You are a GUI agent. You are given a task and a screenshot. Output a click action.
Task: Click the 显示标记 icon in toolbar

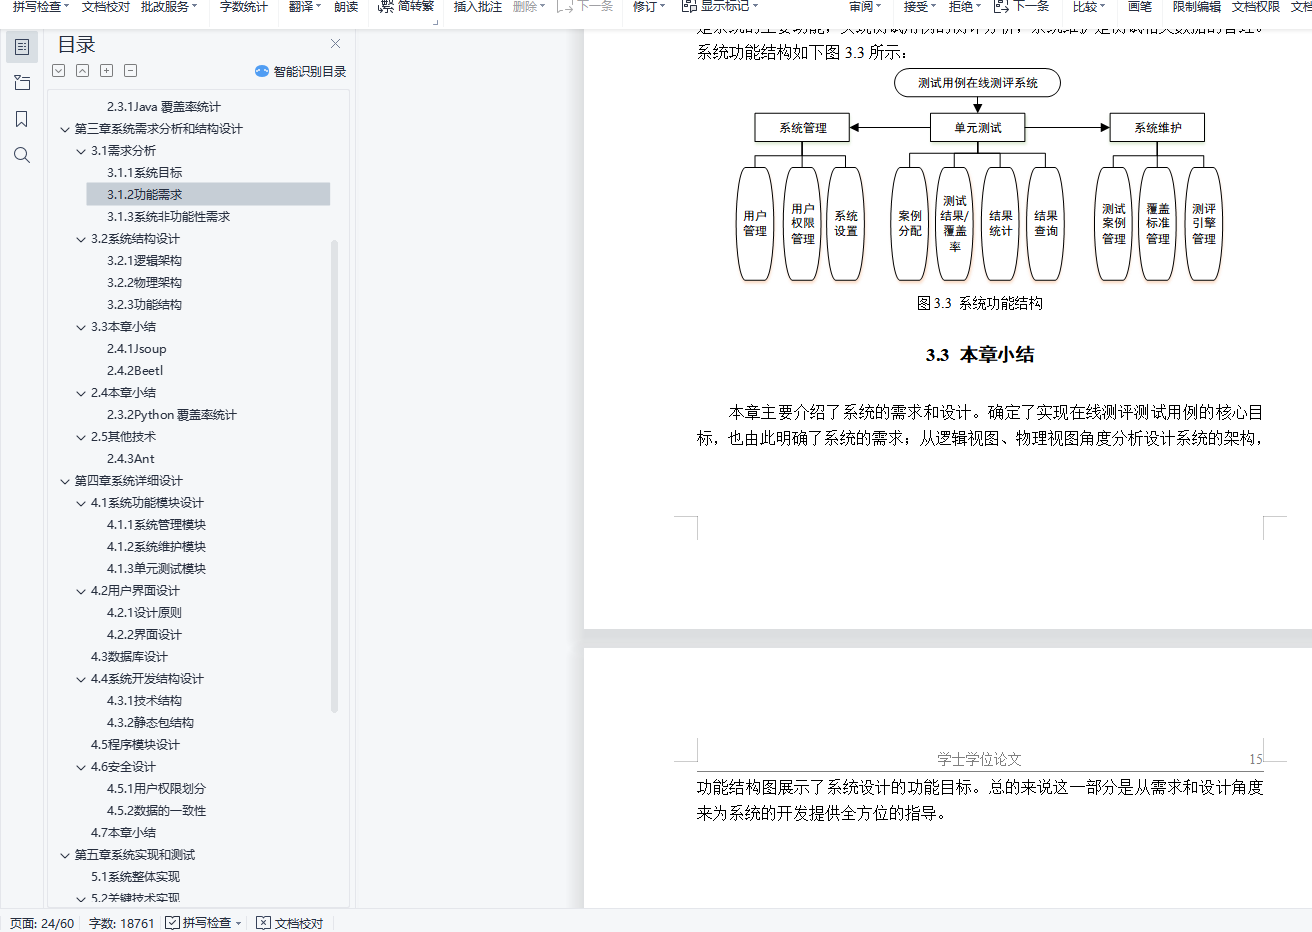pyautogui.click(x=689, y=6)
